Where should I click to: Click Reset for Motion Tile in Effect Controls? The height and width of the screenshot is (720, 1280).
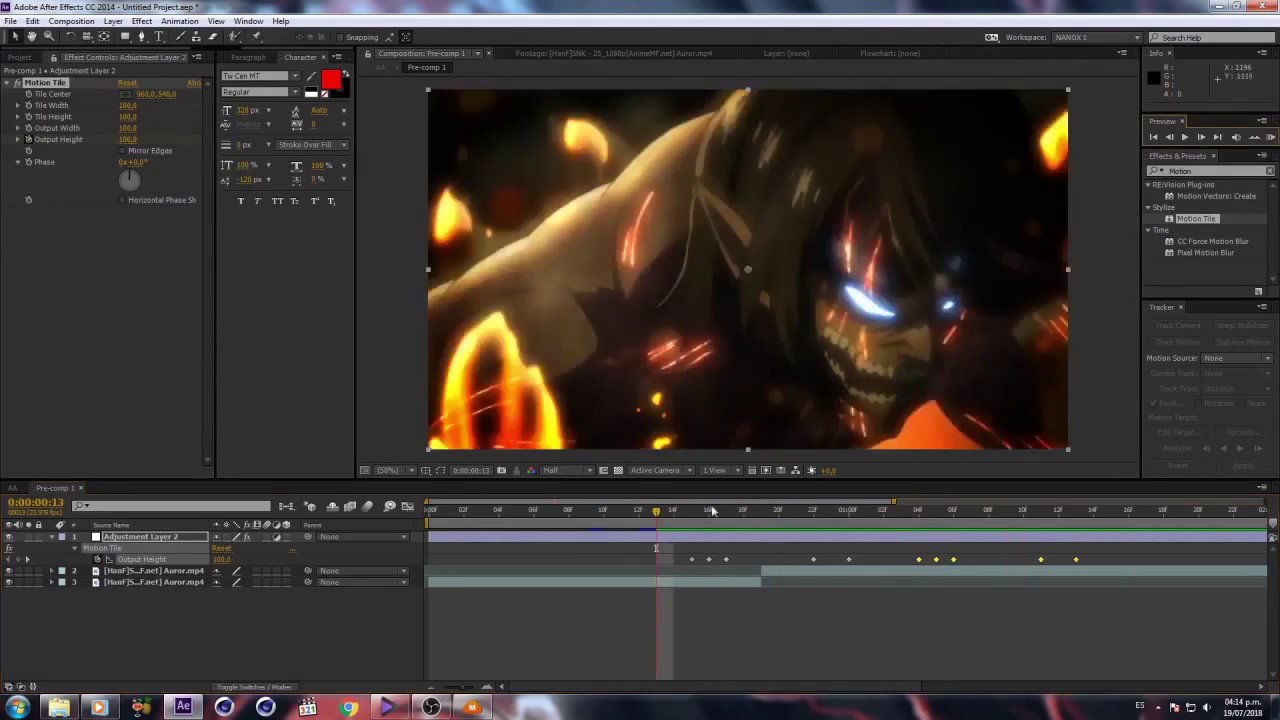[x=128, y=83]
